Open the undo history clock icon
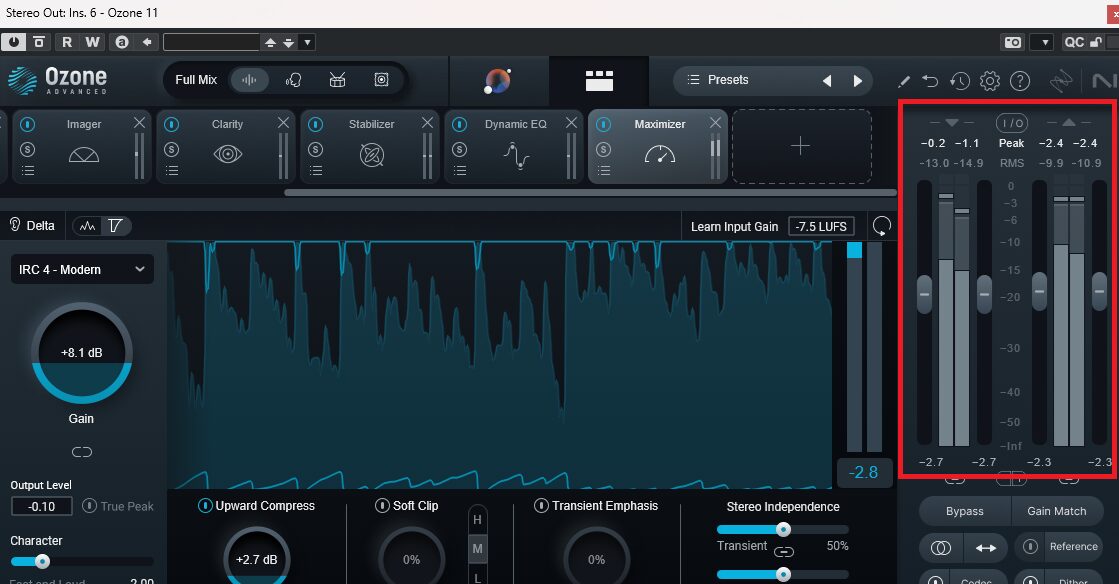Screen dimensions: 1119x584 coord(960,81)
